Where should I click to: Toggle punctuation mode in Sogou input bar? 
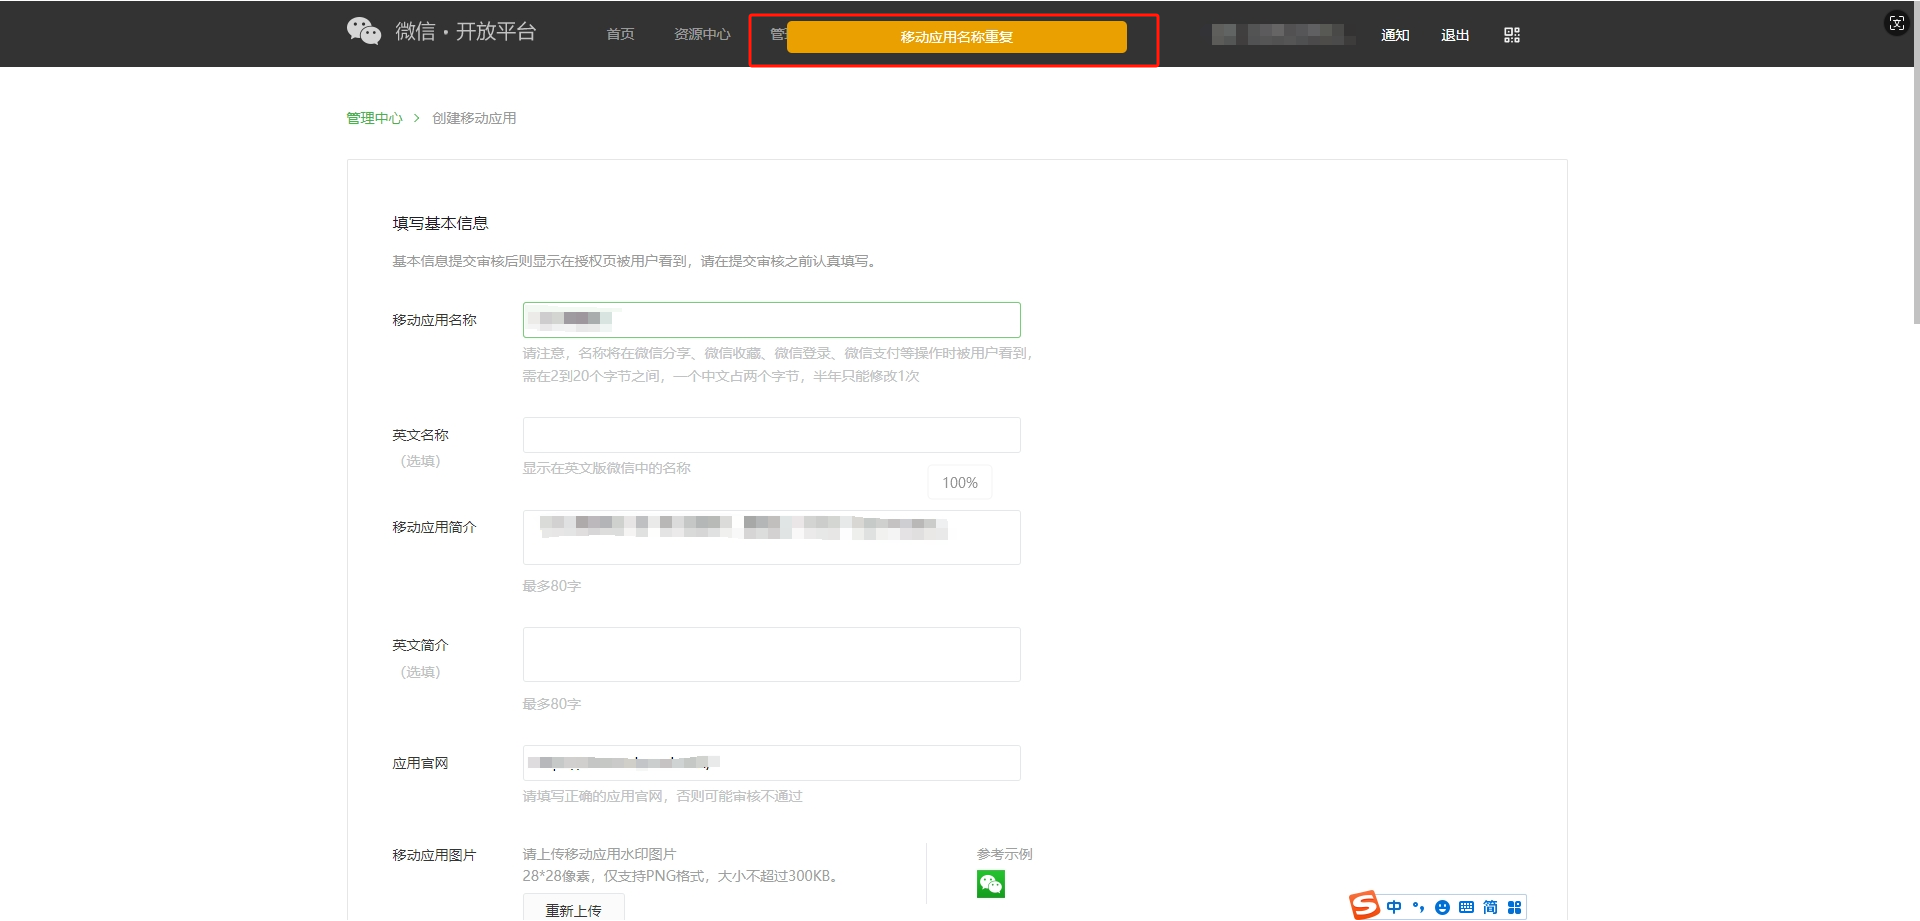(x=1418, y=907)
